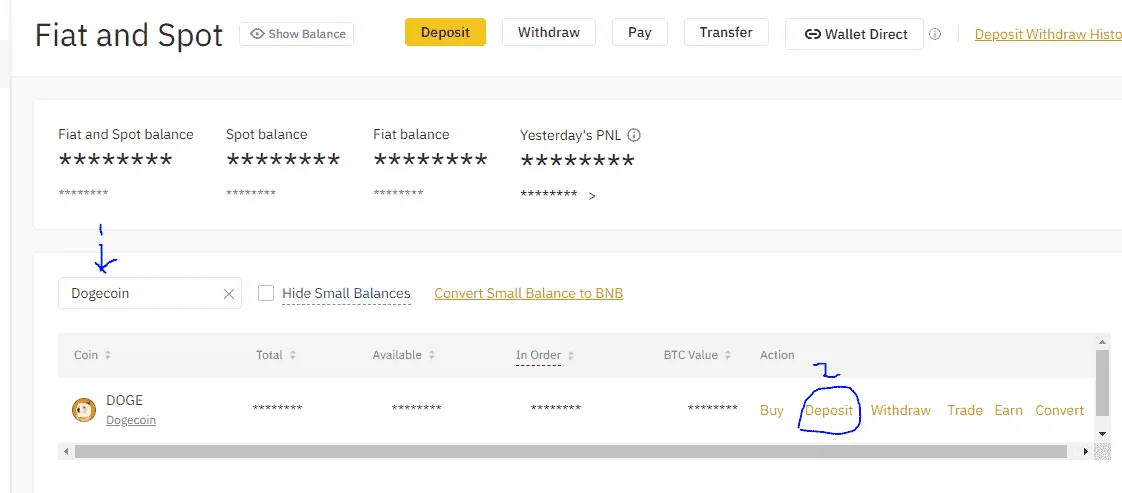Viewport: 1122px width, 493px height.
Task: Sort by Available column
Action: click(404, 355)
